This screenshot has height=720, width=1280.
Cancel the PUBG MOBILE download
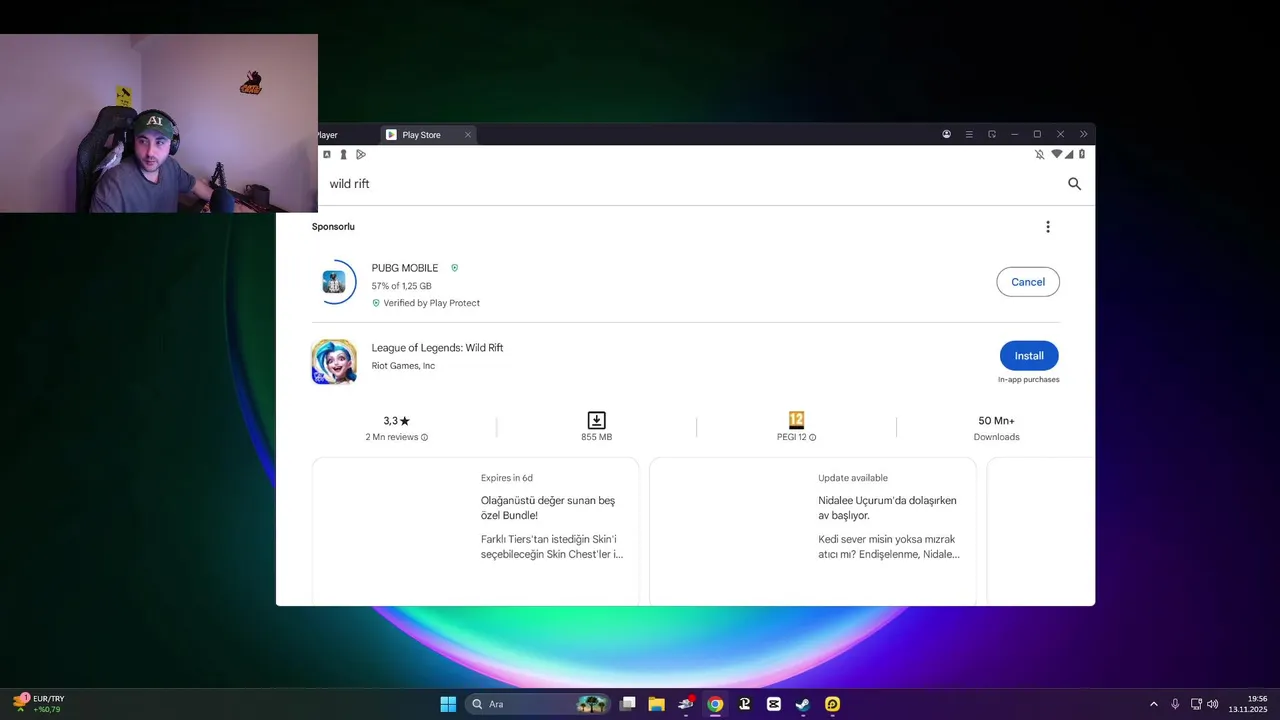click(x=1028, y=282)
